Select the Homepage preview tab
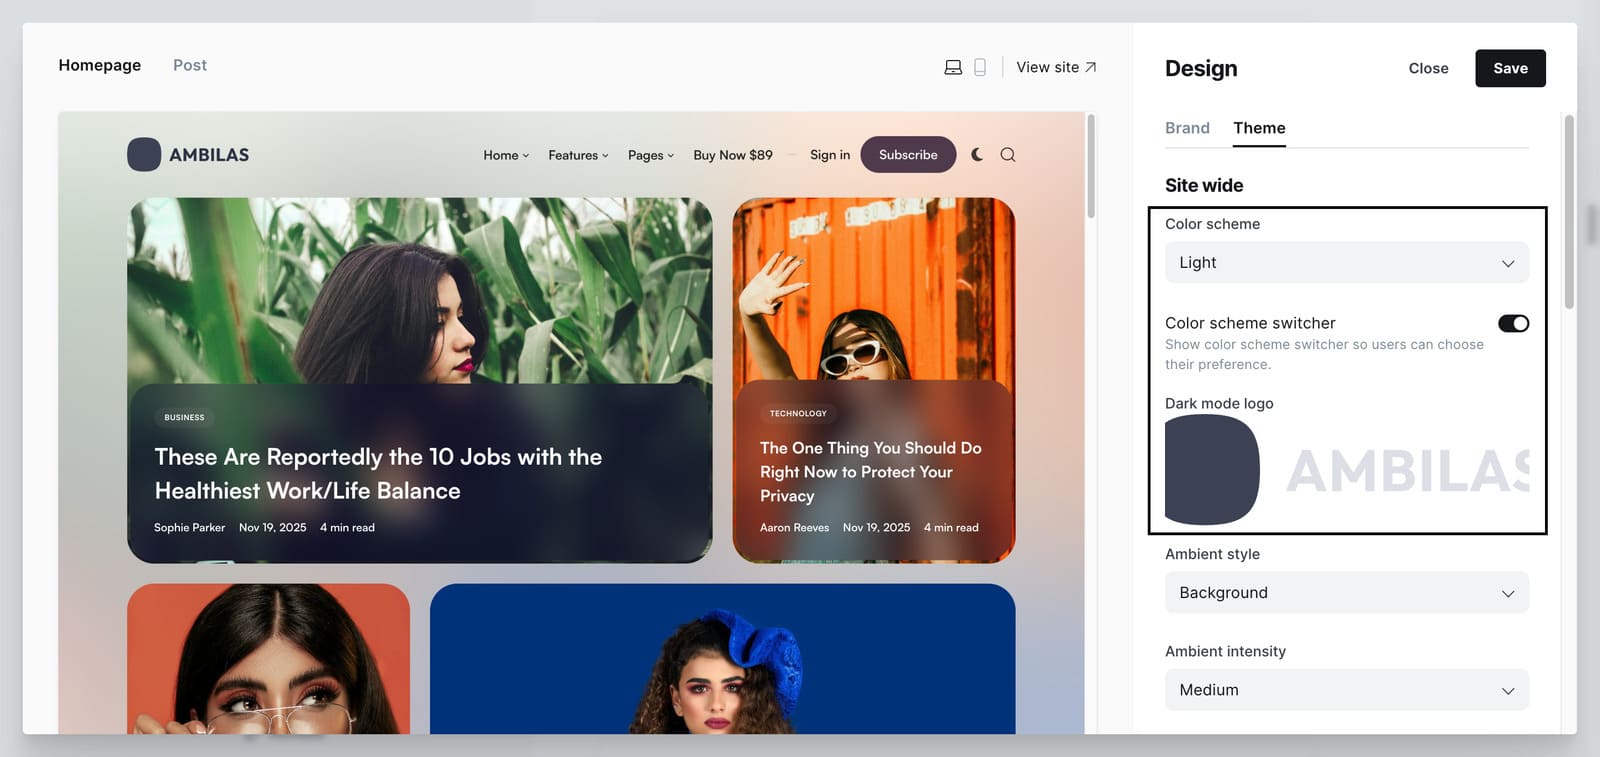Screen dimensions: 1600x757 (x=100, y=65)
